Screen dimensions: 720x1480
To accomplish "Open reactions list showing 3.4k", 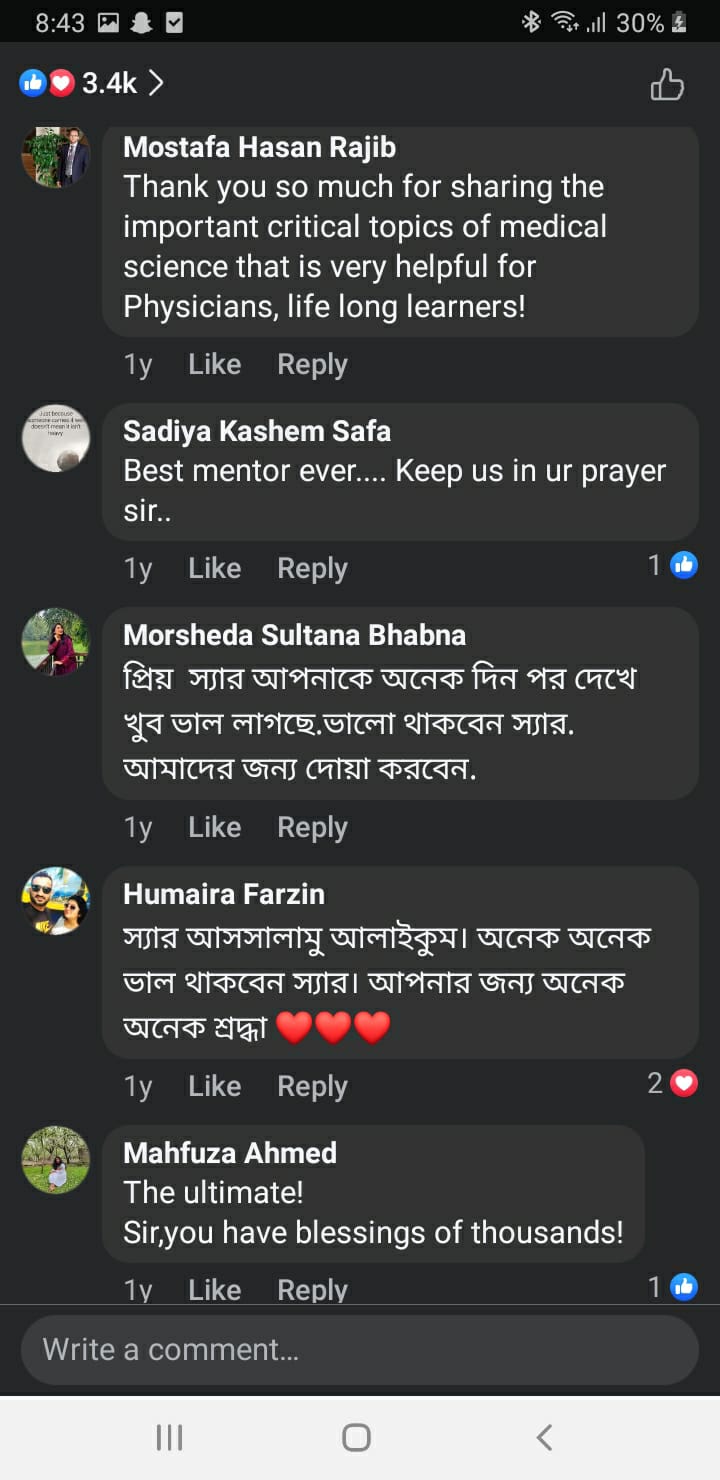I will [91, 84].
